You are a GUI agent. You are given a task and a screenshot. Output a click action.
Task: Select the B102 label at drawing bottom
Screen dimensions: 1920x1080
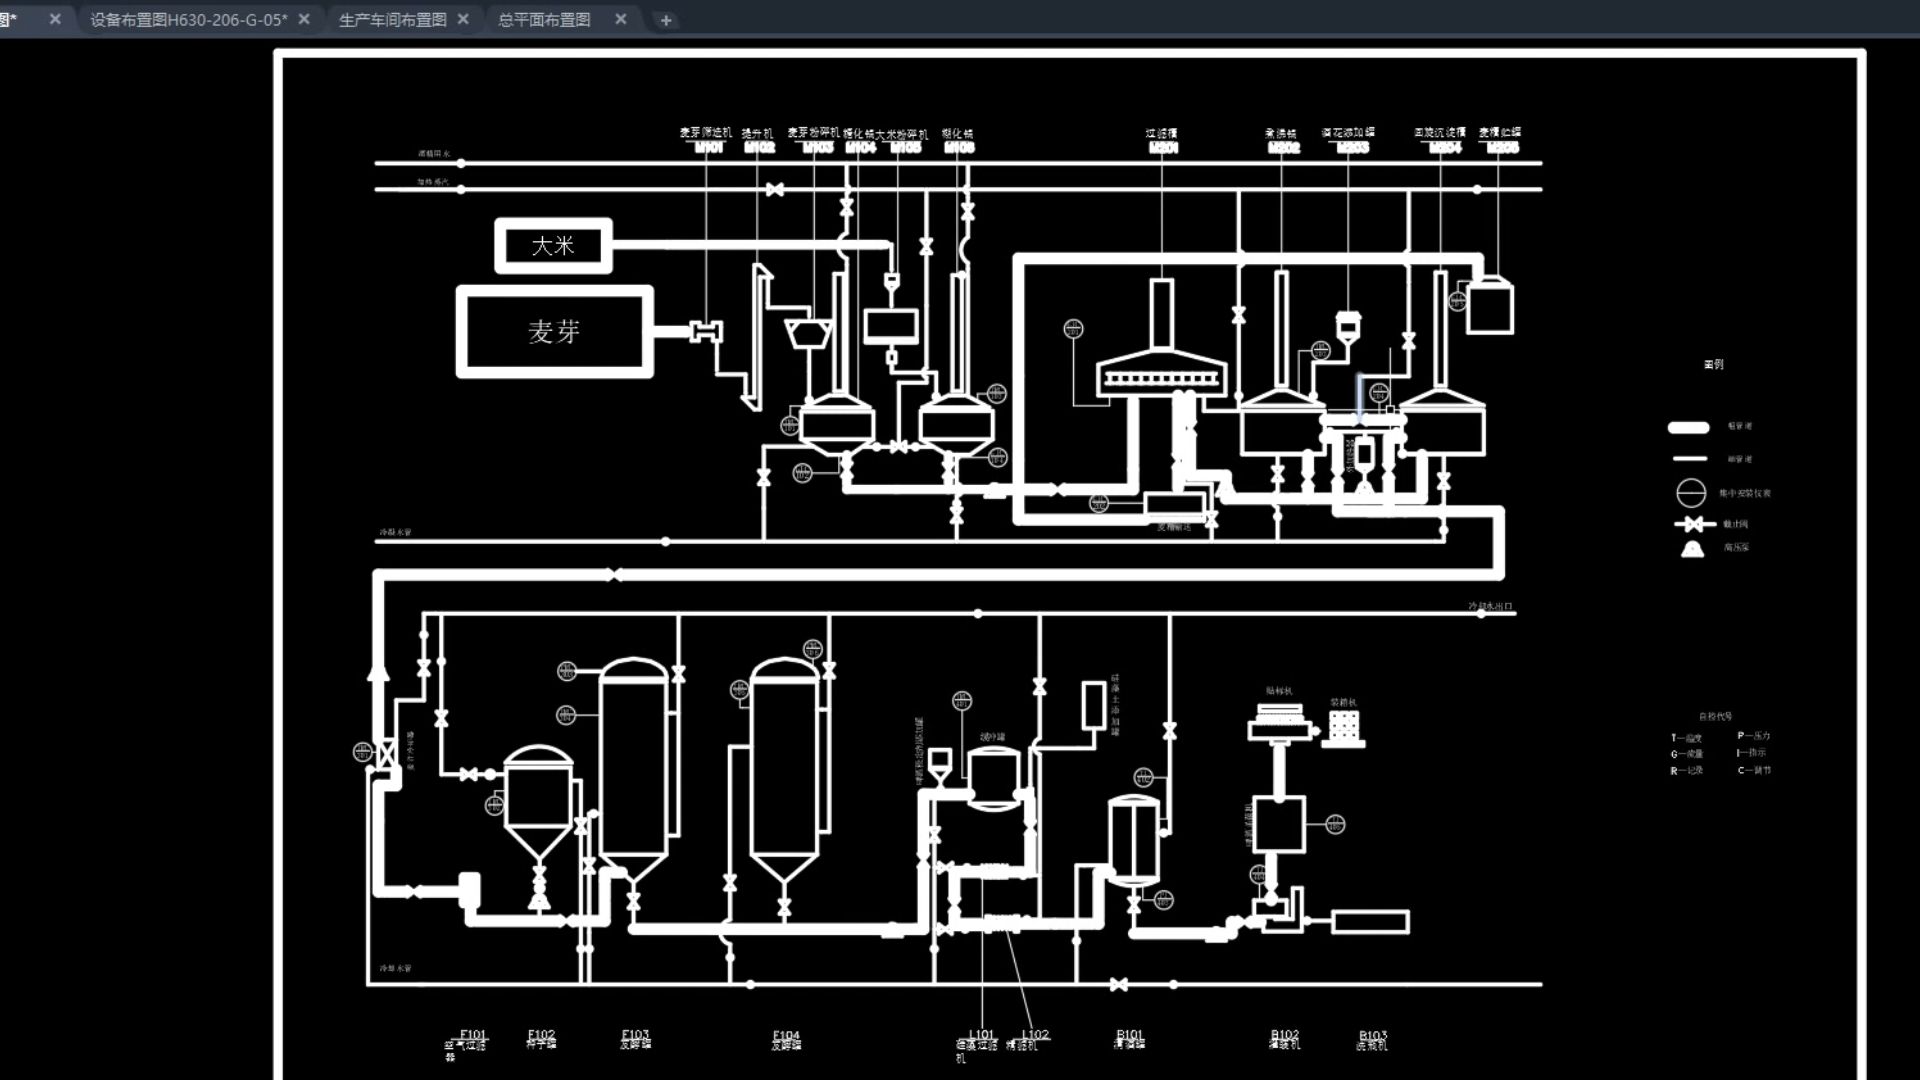point(1285,1034)
